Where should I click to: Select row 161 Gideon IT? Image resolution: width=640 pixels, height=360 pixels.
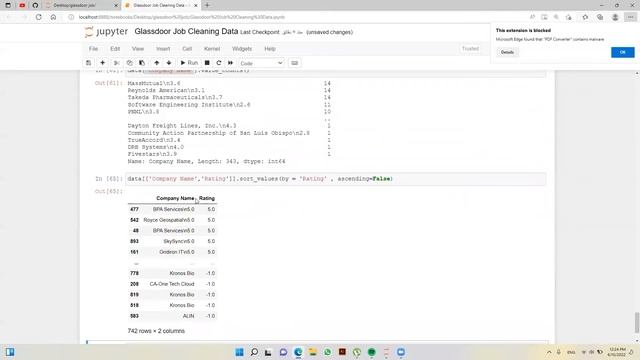tap(172, 251)
